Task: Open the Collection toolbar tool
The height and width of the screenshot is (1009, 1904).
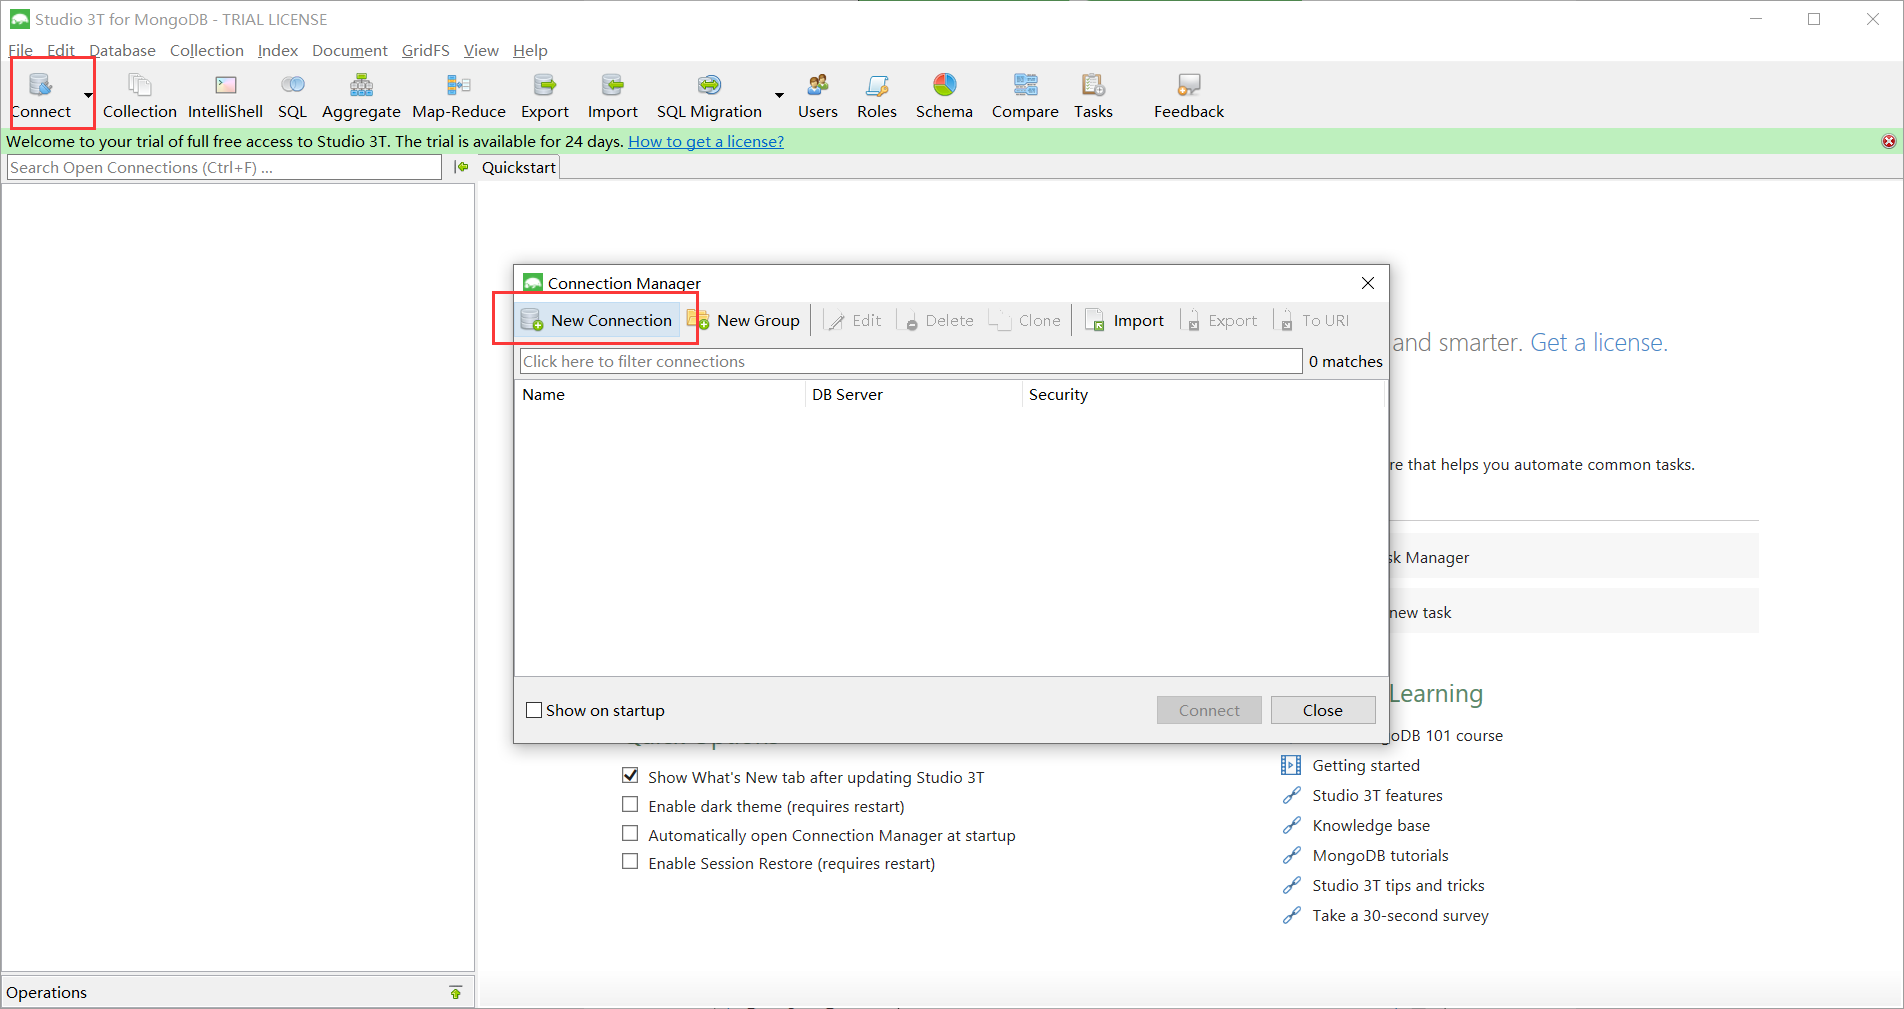Action: 139,95
